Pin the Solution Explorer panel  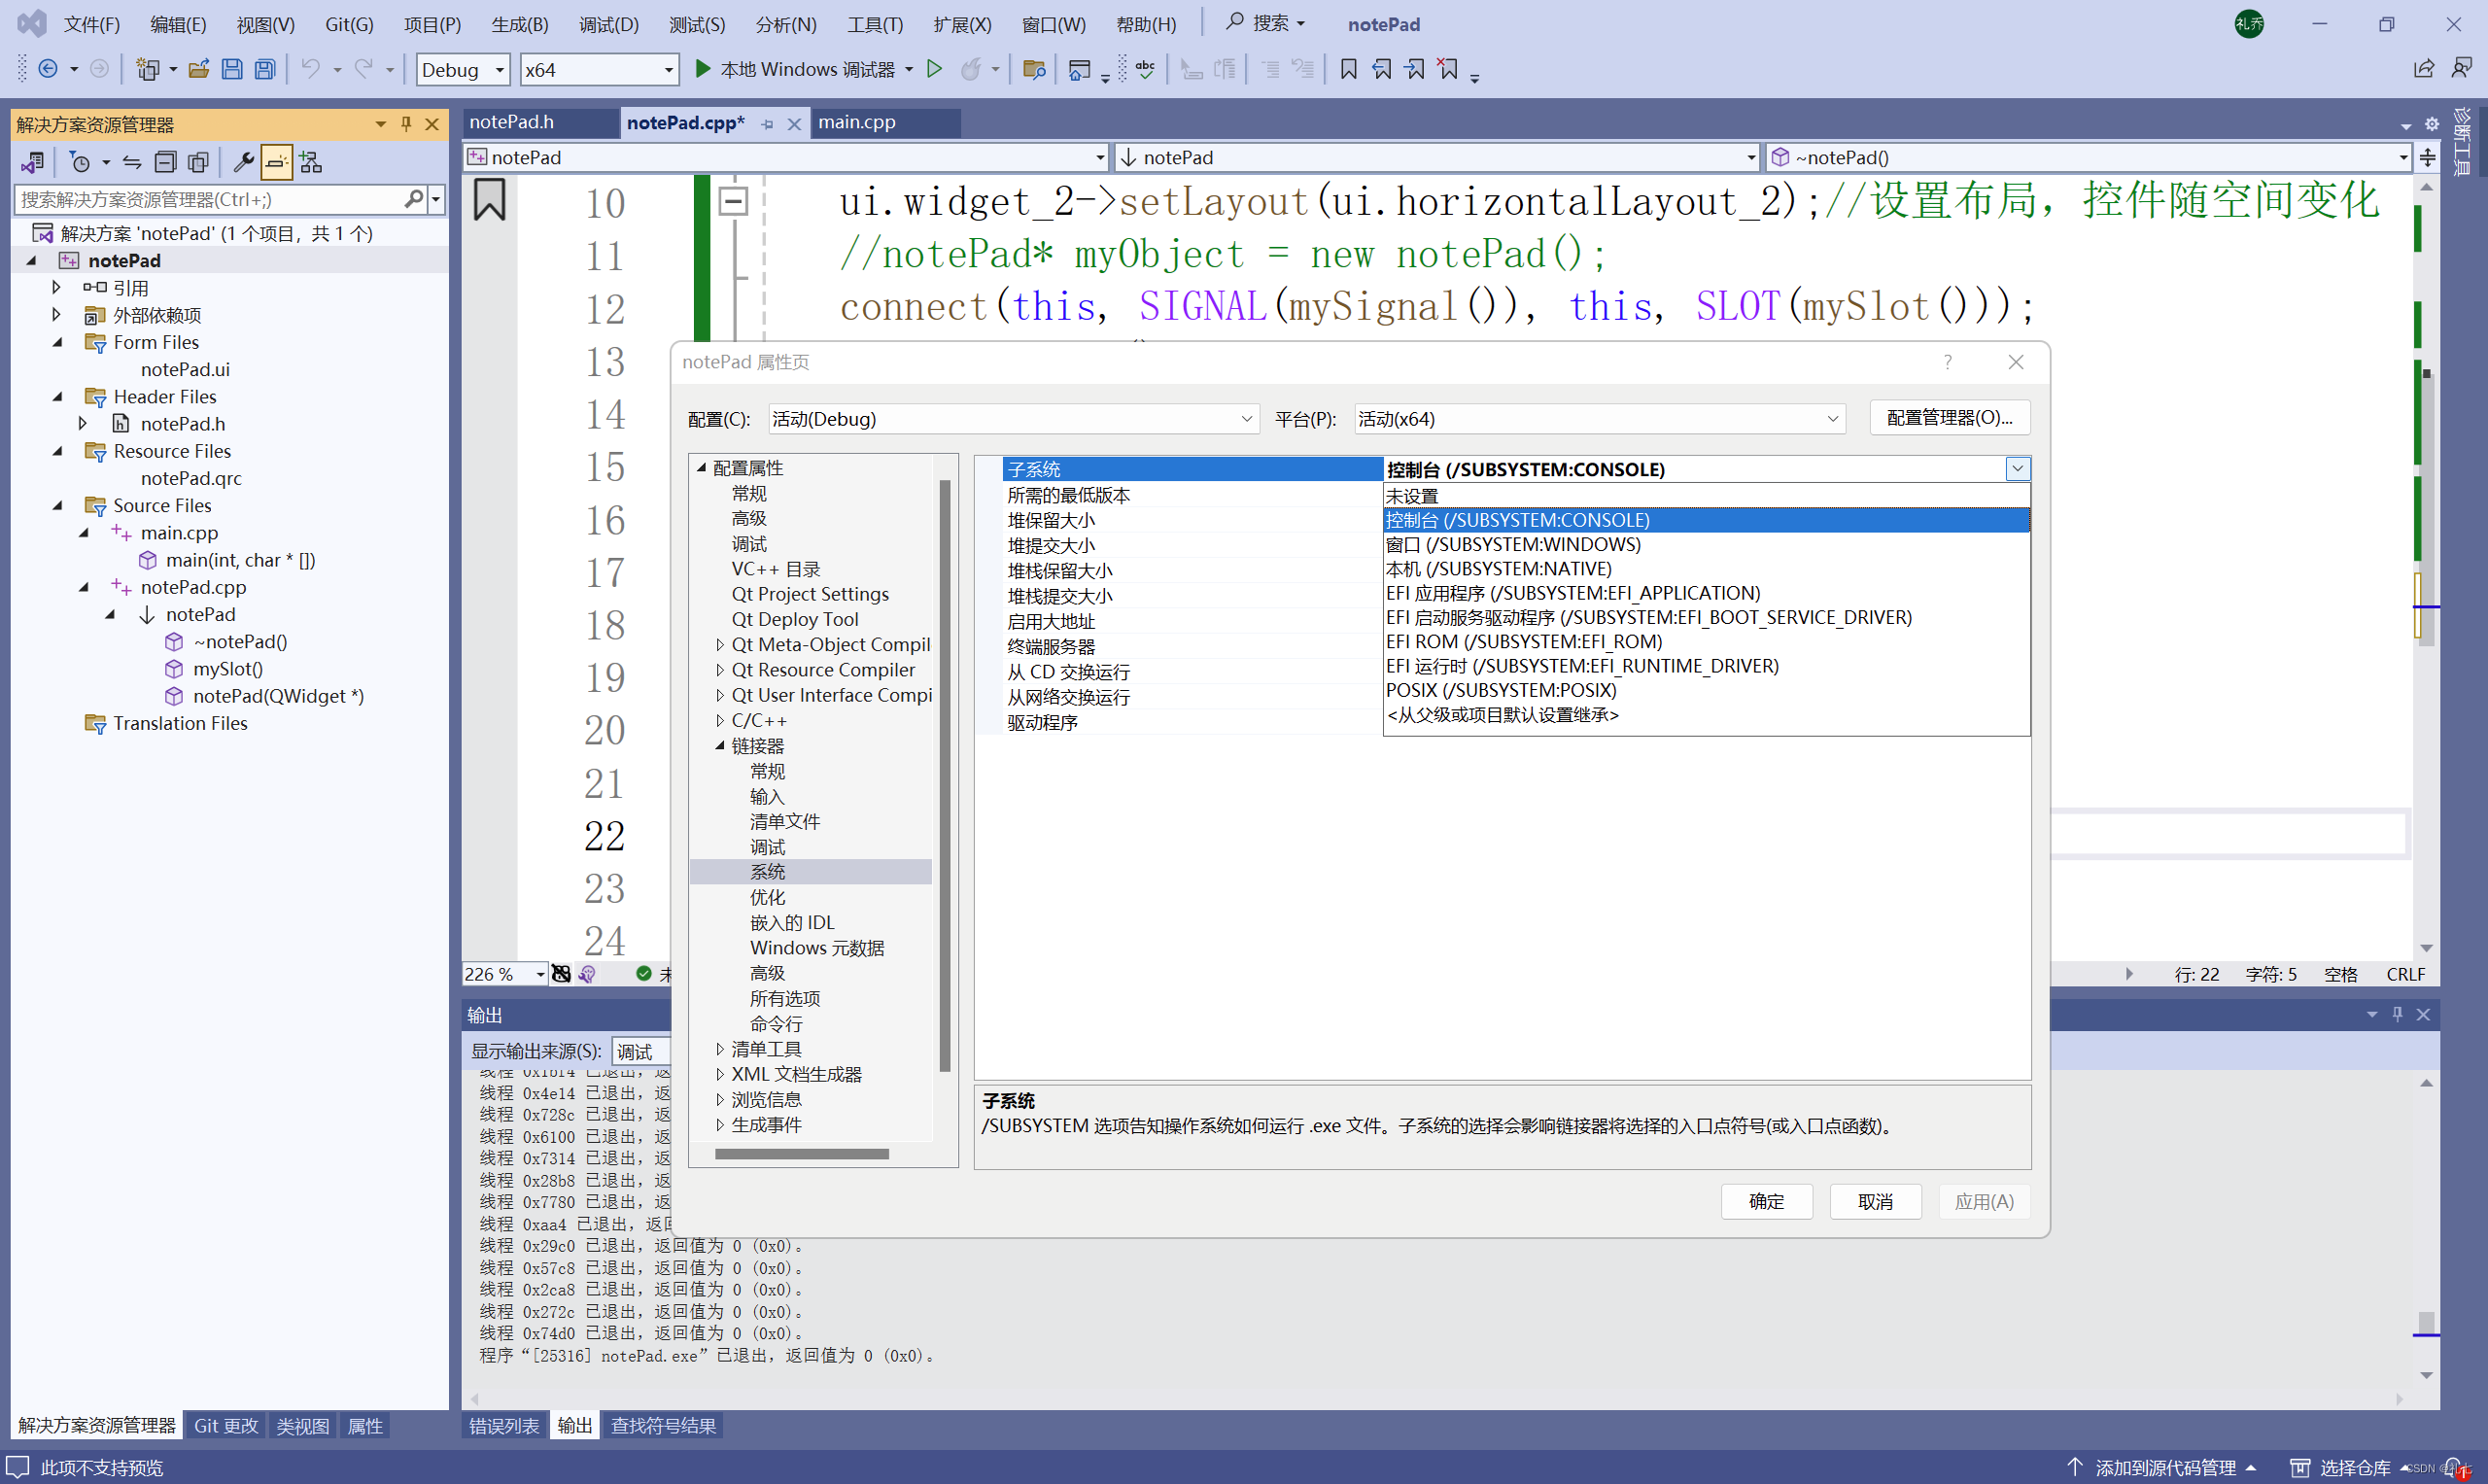tap(406, 124)
